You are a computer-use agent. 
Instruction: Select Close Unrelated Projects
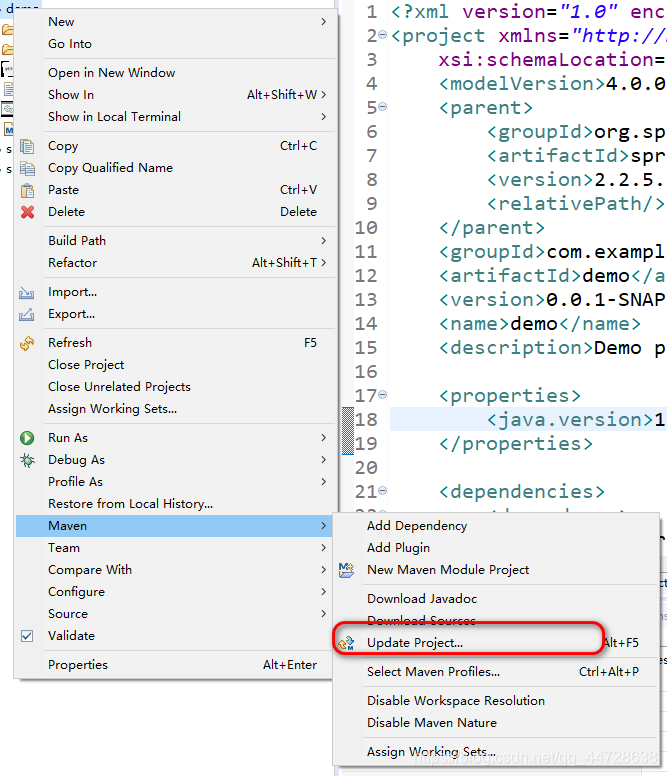(176, 387)
